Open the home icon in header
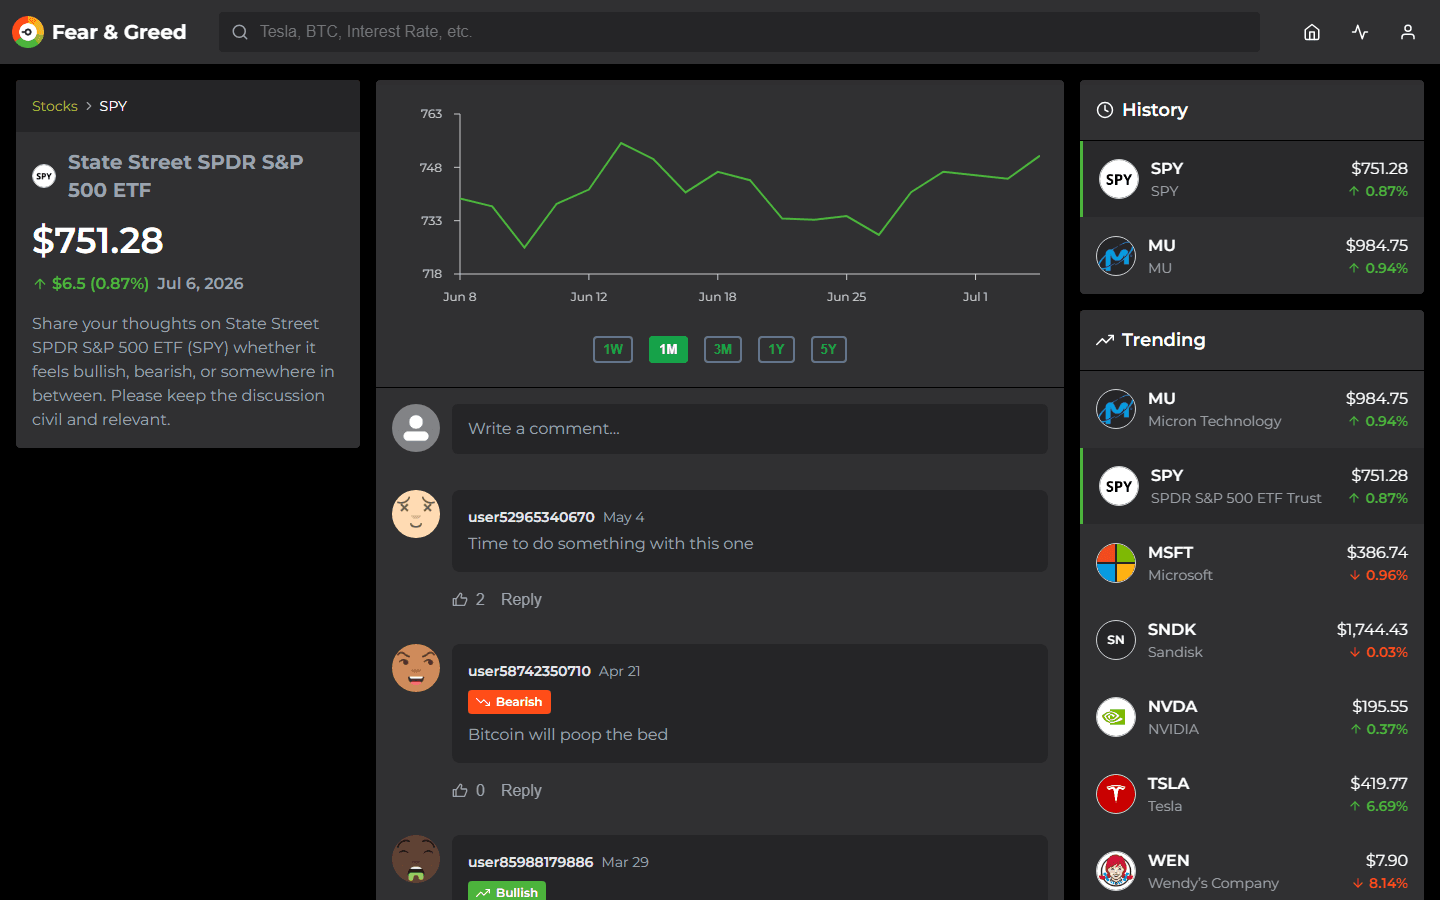 coord(1312,32)
